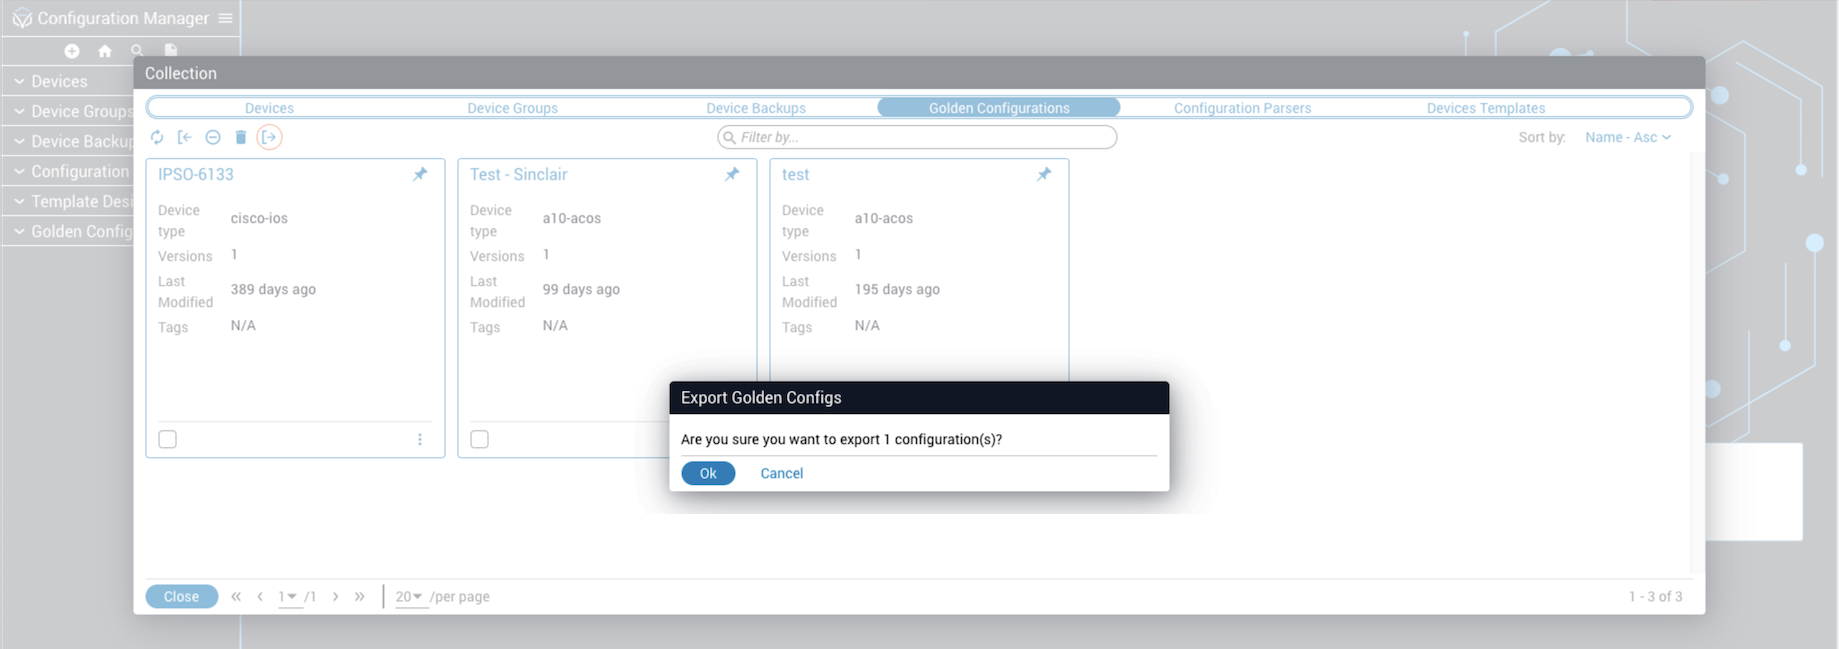
Task: Click the trash delete icon
Action: (x=241, y=137)
